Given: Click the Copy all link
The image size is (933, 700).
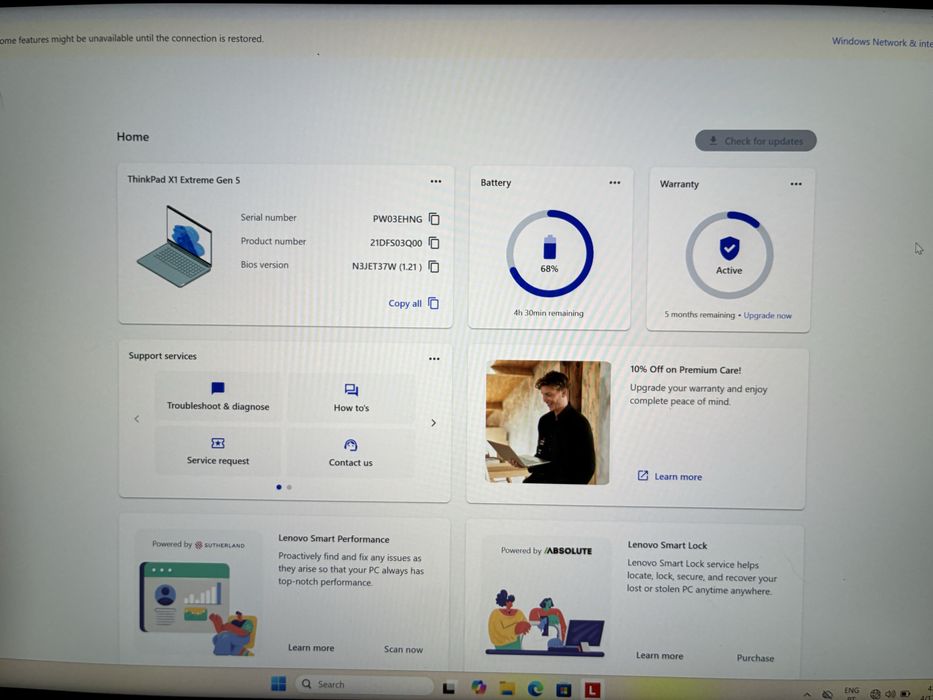Looking at the screenshot, I should [414, 304].
